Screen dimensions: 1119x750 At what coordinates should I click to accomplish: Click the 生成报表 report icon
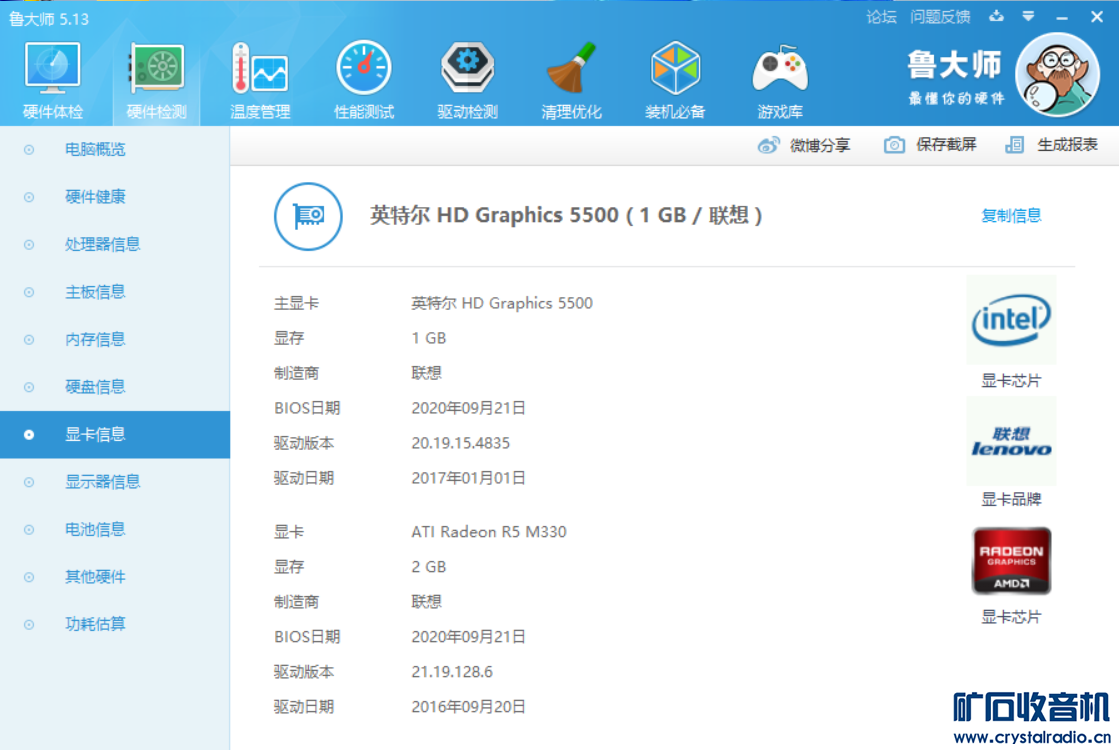(x=1014, y=146)
